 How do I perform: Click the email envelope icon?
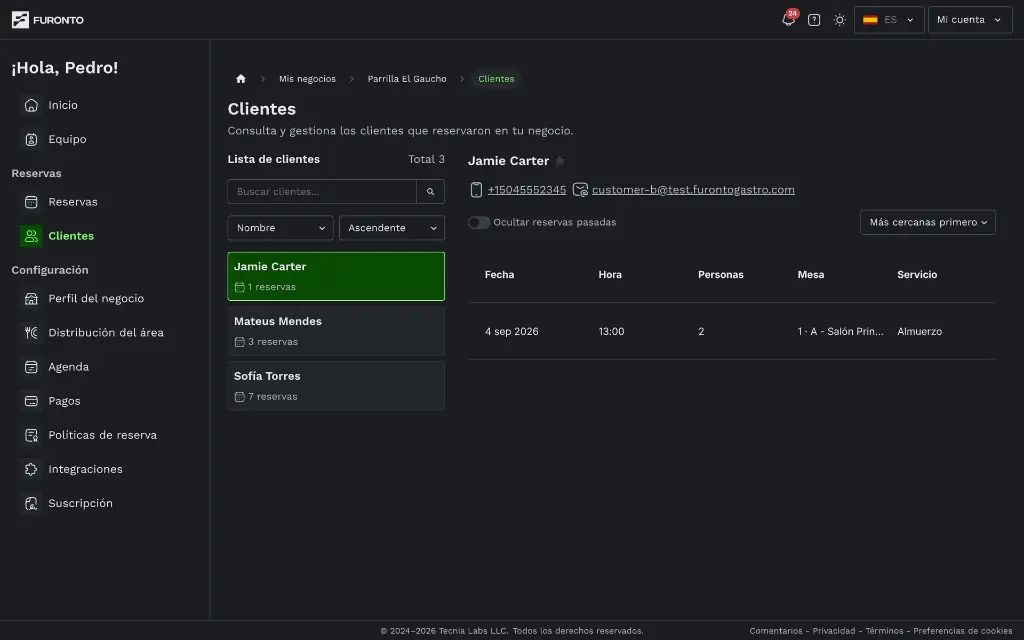580,190
